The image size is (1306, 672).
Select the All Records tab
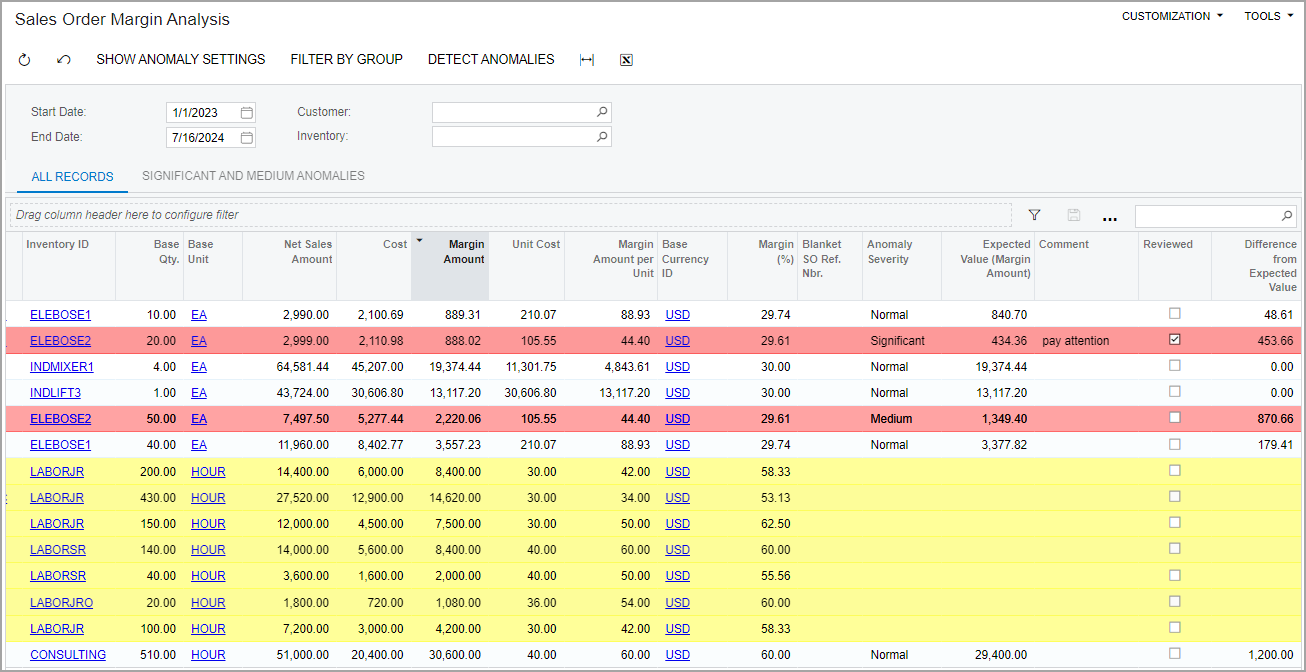click(x=72, y=177)
